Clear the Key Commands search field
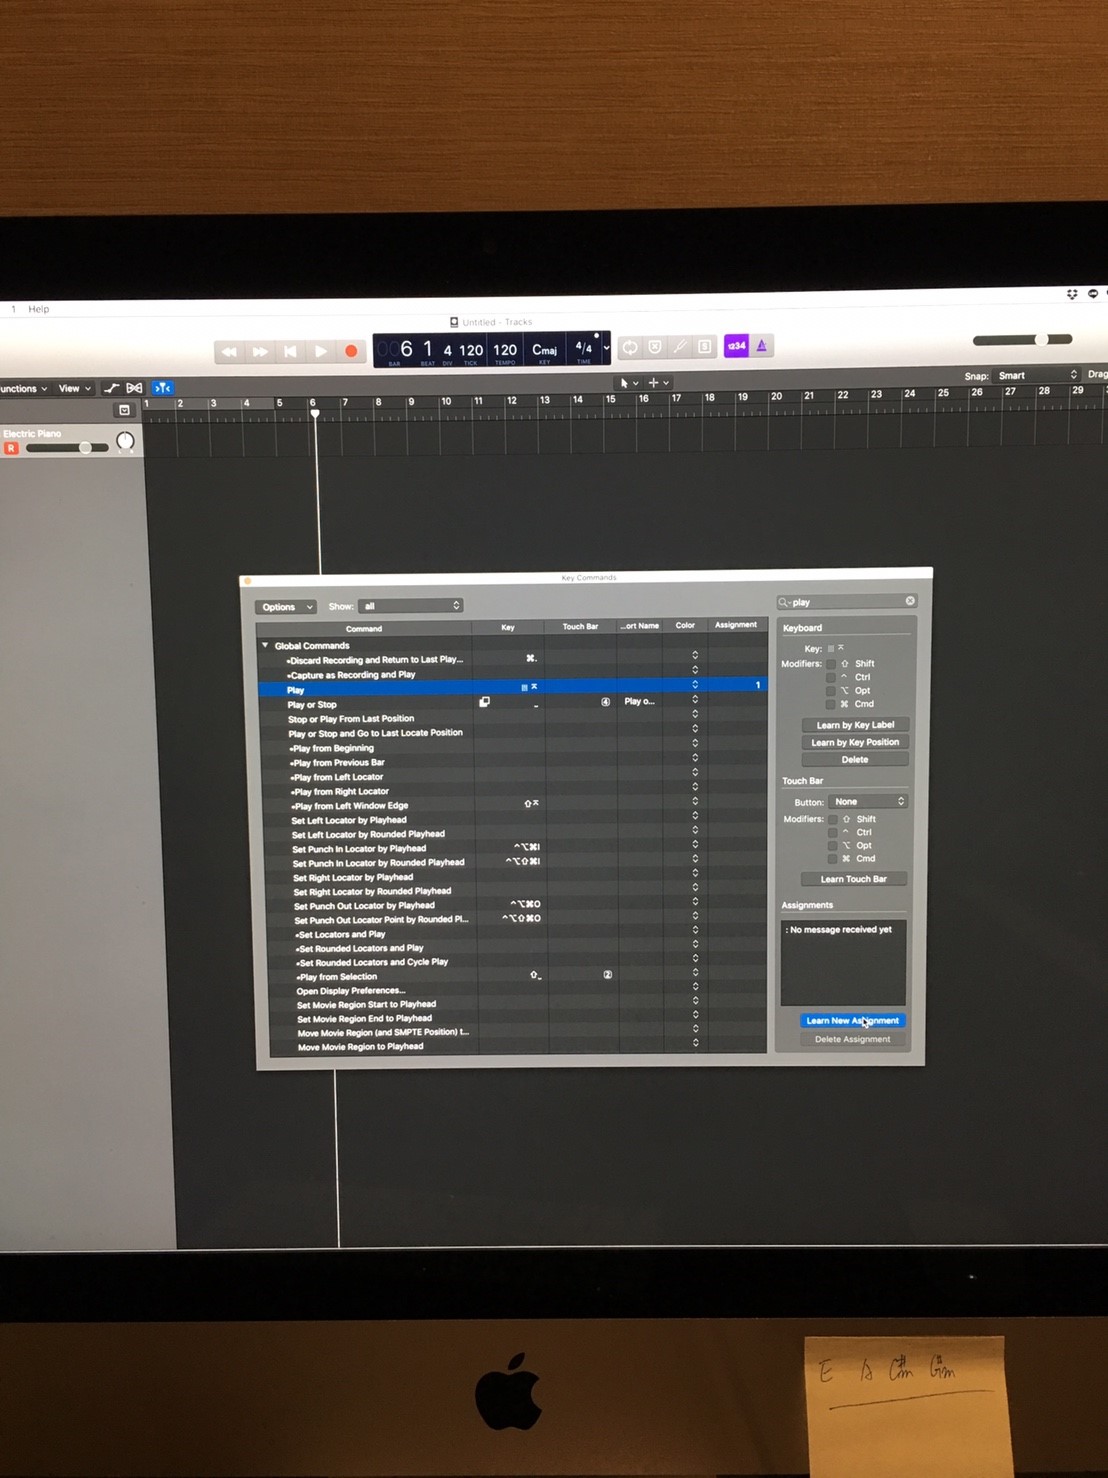 tap(910, 601)
